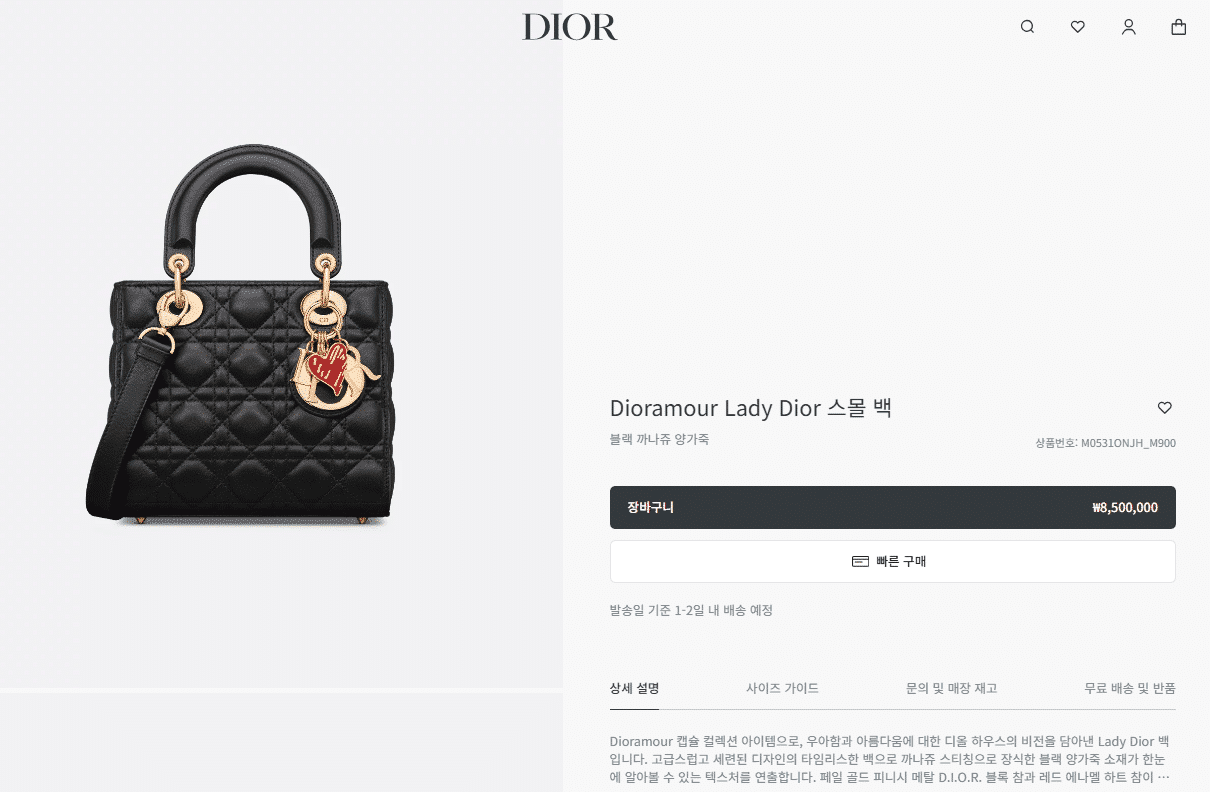Image resolution: width=1210 pixels, height=792 pixels.
Task: Open the account profile icon
Action: [x=1128, y=27]
